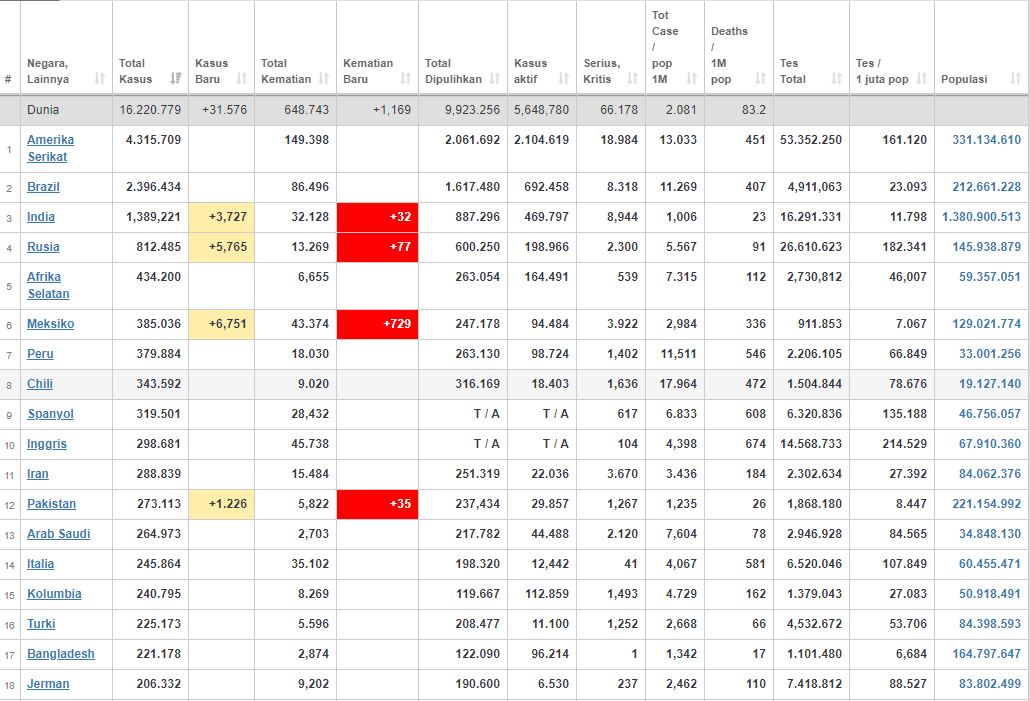Click population link 60.455.471

tap(990, 564)
